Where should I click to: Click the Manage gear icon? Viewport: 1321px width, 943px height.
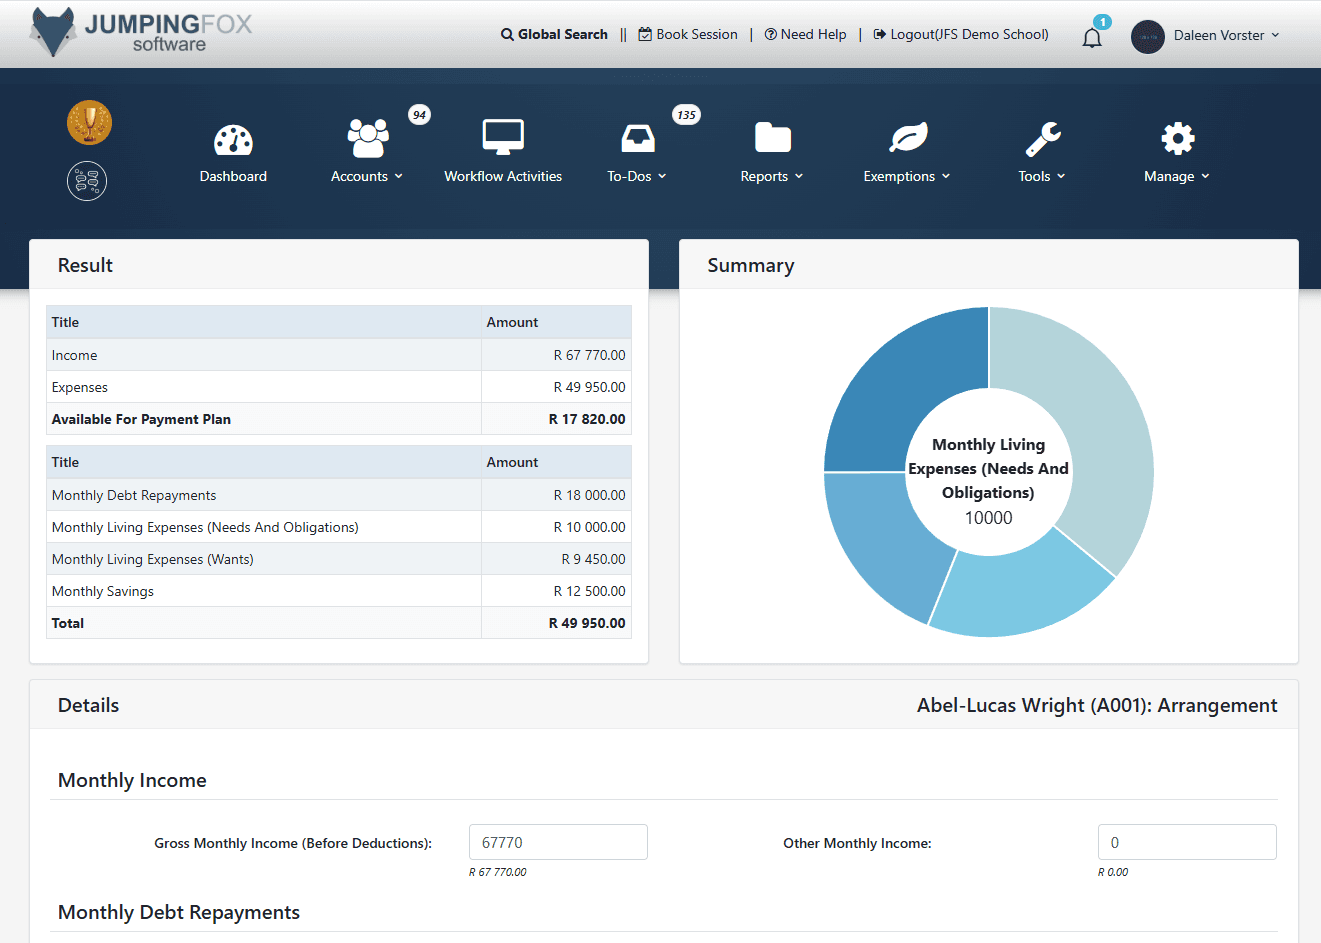coord(1178,138)
